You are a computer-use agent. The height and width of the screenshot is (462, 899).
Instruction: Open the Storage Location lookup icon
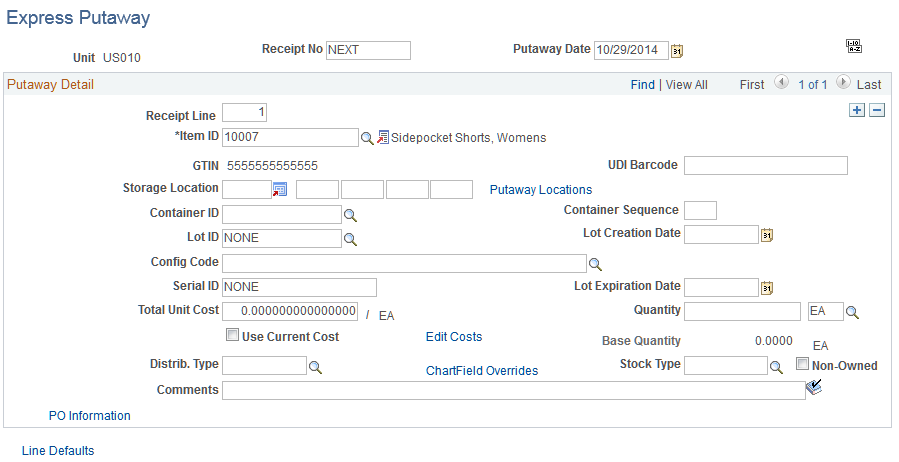click(x=280, y=189)
